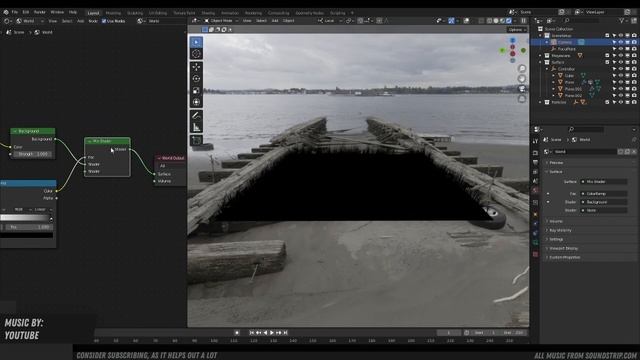Open the Scene properties tab
Screen dimensions: 640x360
point(535,181)
